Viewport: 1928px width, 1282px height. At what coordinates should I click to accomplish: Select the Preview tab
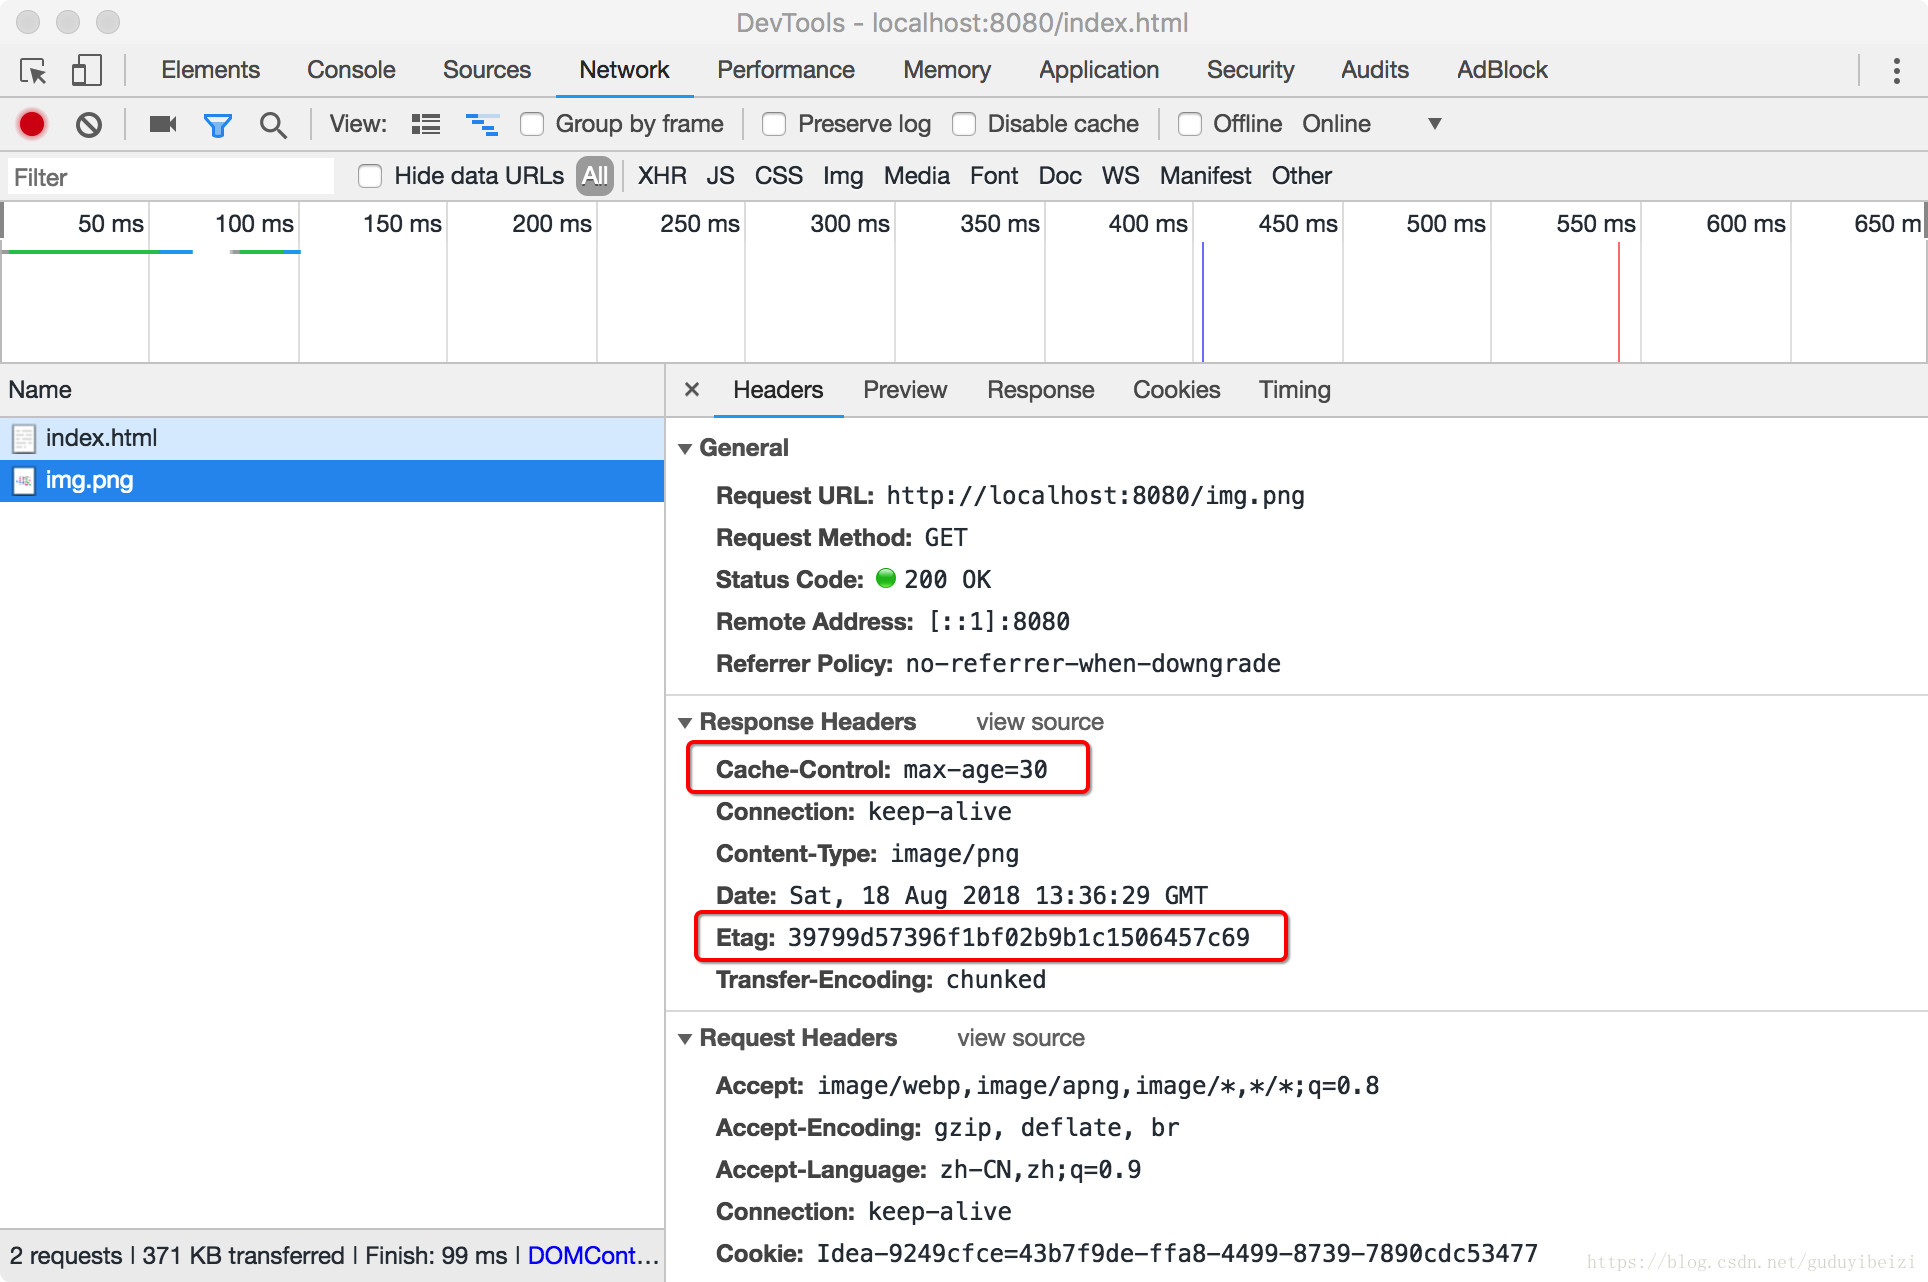tap(905, 389)
